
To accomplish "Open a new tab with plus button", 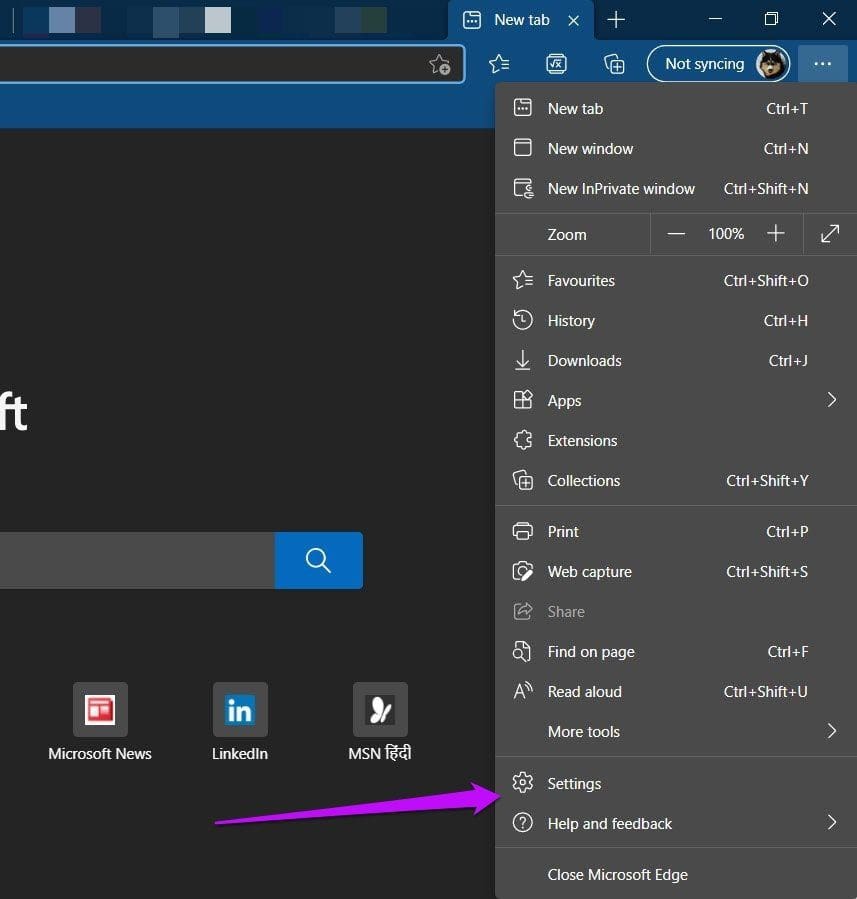I will [616, 20].
